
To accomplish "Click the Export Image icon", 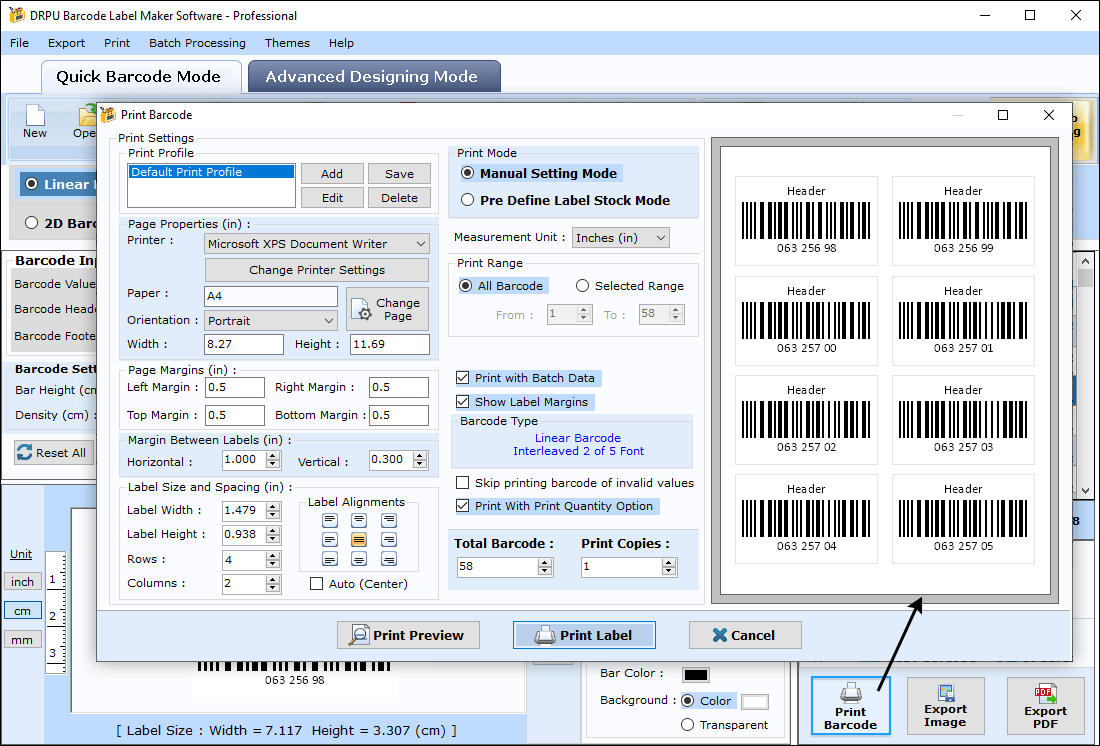I will click(945, 692).
